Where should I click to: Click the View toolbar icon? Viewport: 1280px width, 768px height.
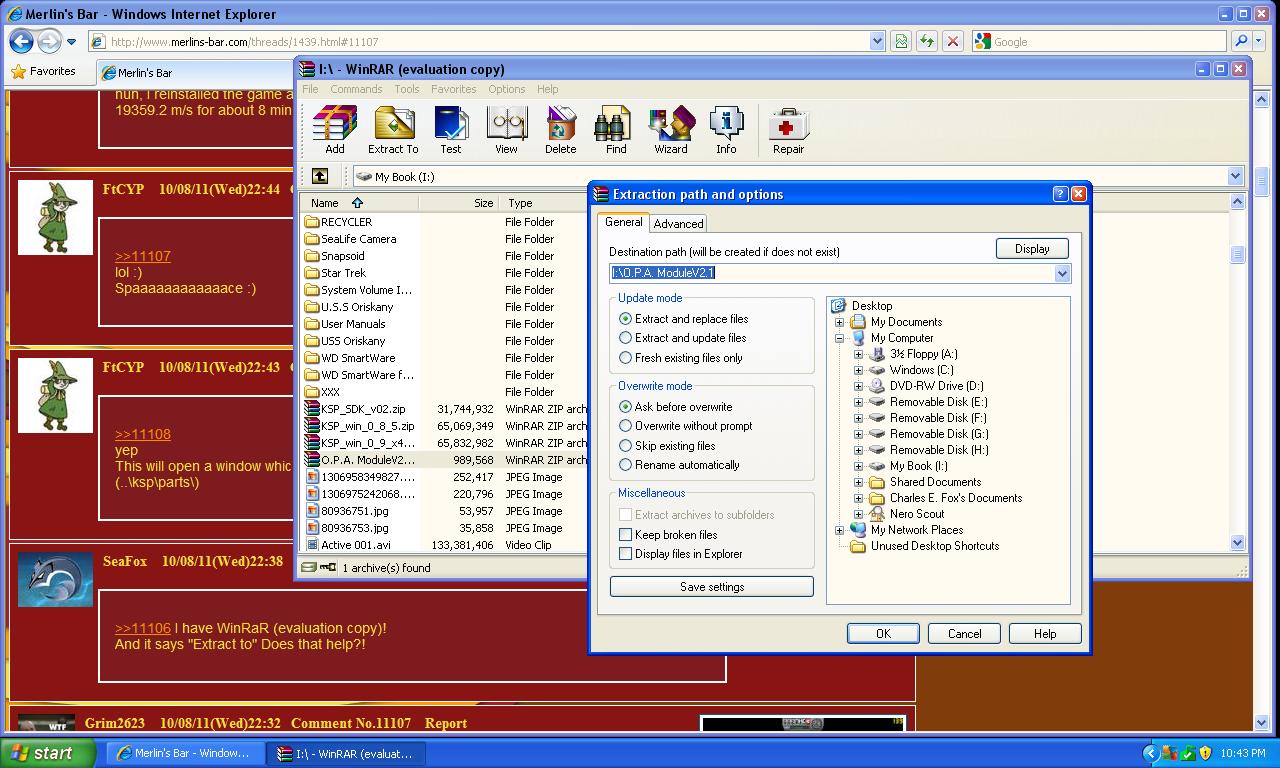coord(507,131)
